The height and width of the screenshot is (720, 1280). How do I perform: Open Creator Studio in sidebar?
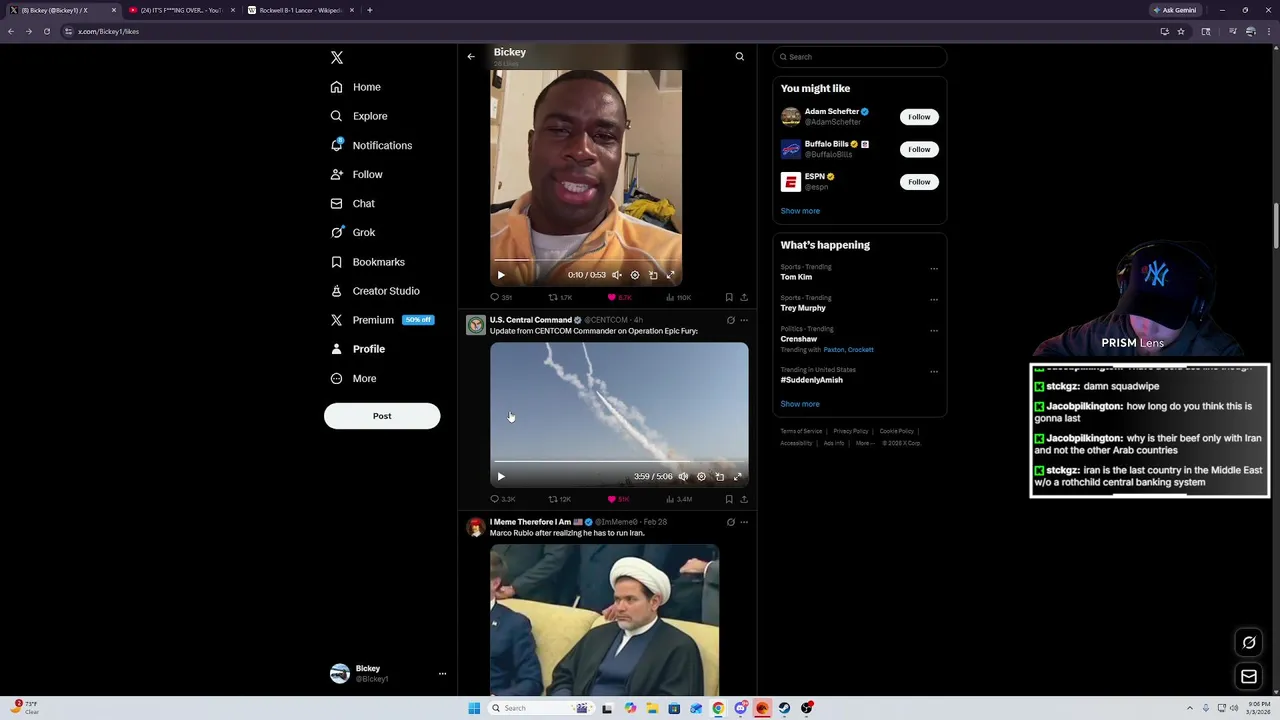coord(375,291)
